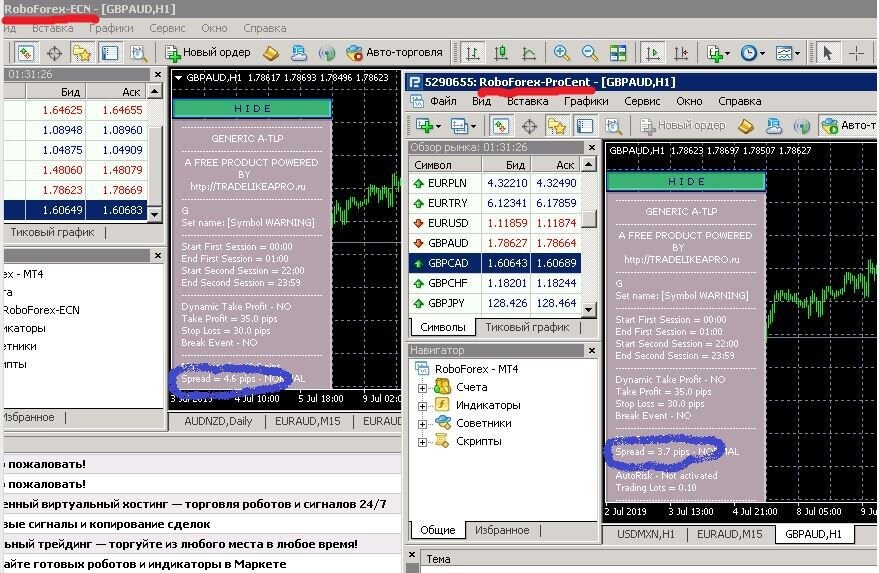Screen dimensions: 879x573
Task: Open USDMXN,H1 chart tab
Action: [x=645, y=534]
